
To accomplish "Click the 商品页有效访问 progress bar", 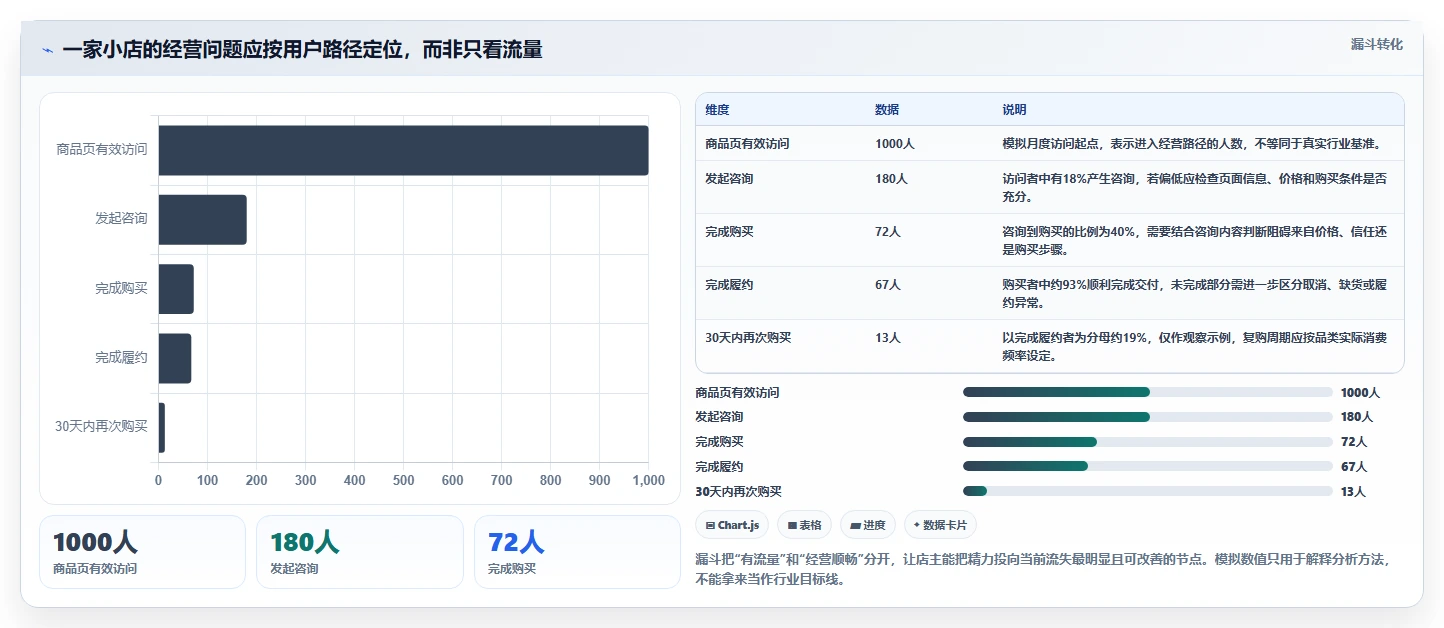I will tap(1148, 393).
